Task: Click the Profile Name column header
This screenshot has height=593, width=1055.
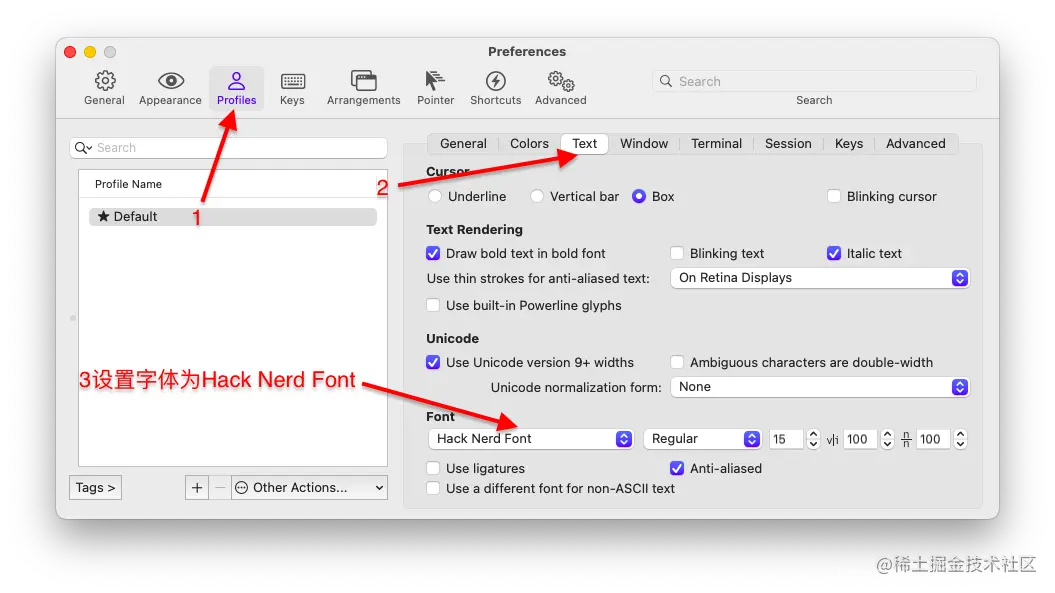Action: (x=128, y=184)
